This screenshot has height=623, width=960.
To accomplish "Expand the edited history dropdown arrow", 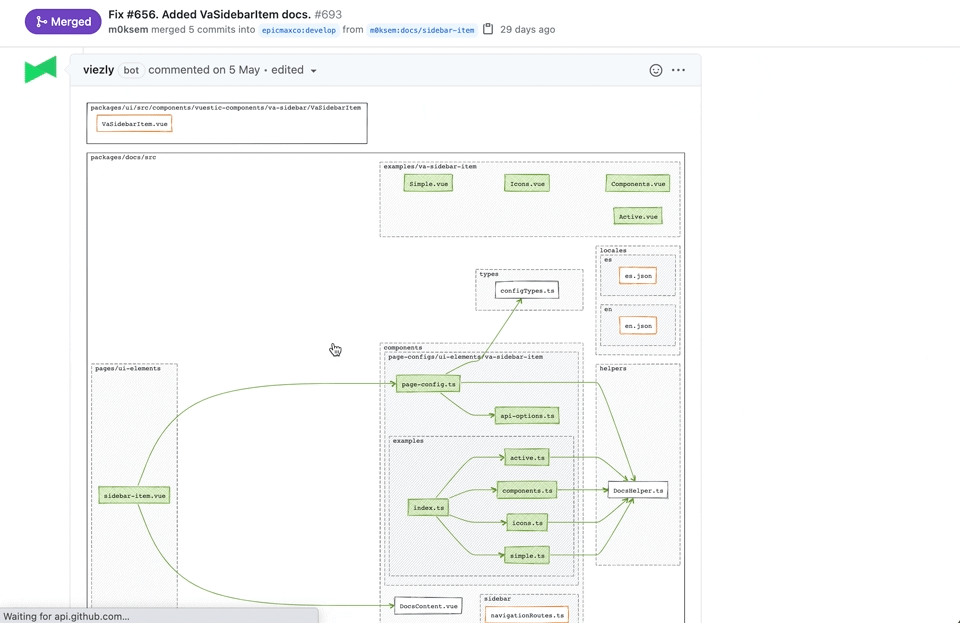I will [x=313, y=71].
